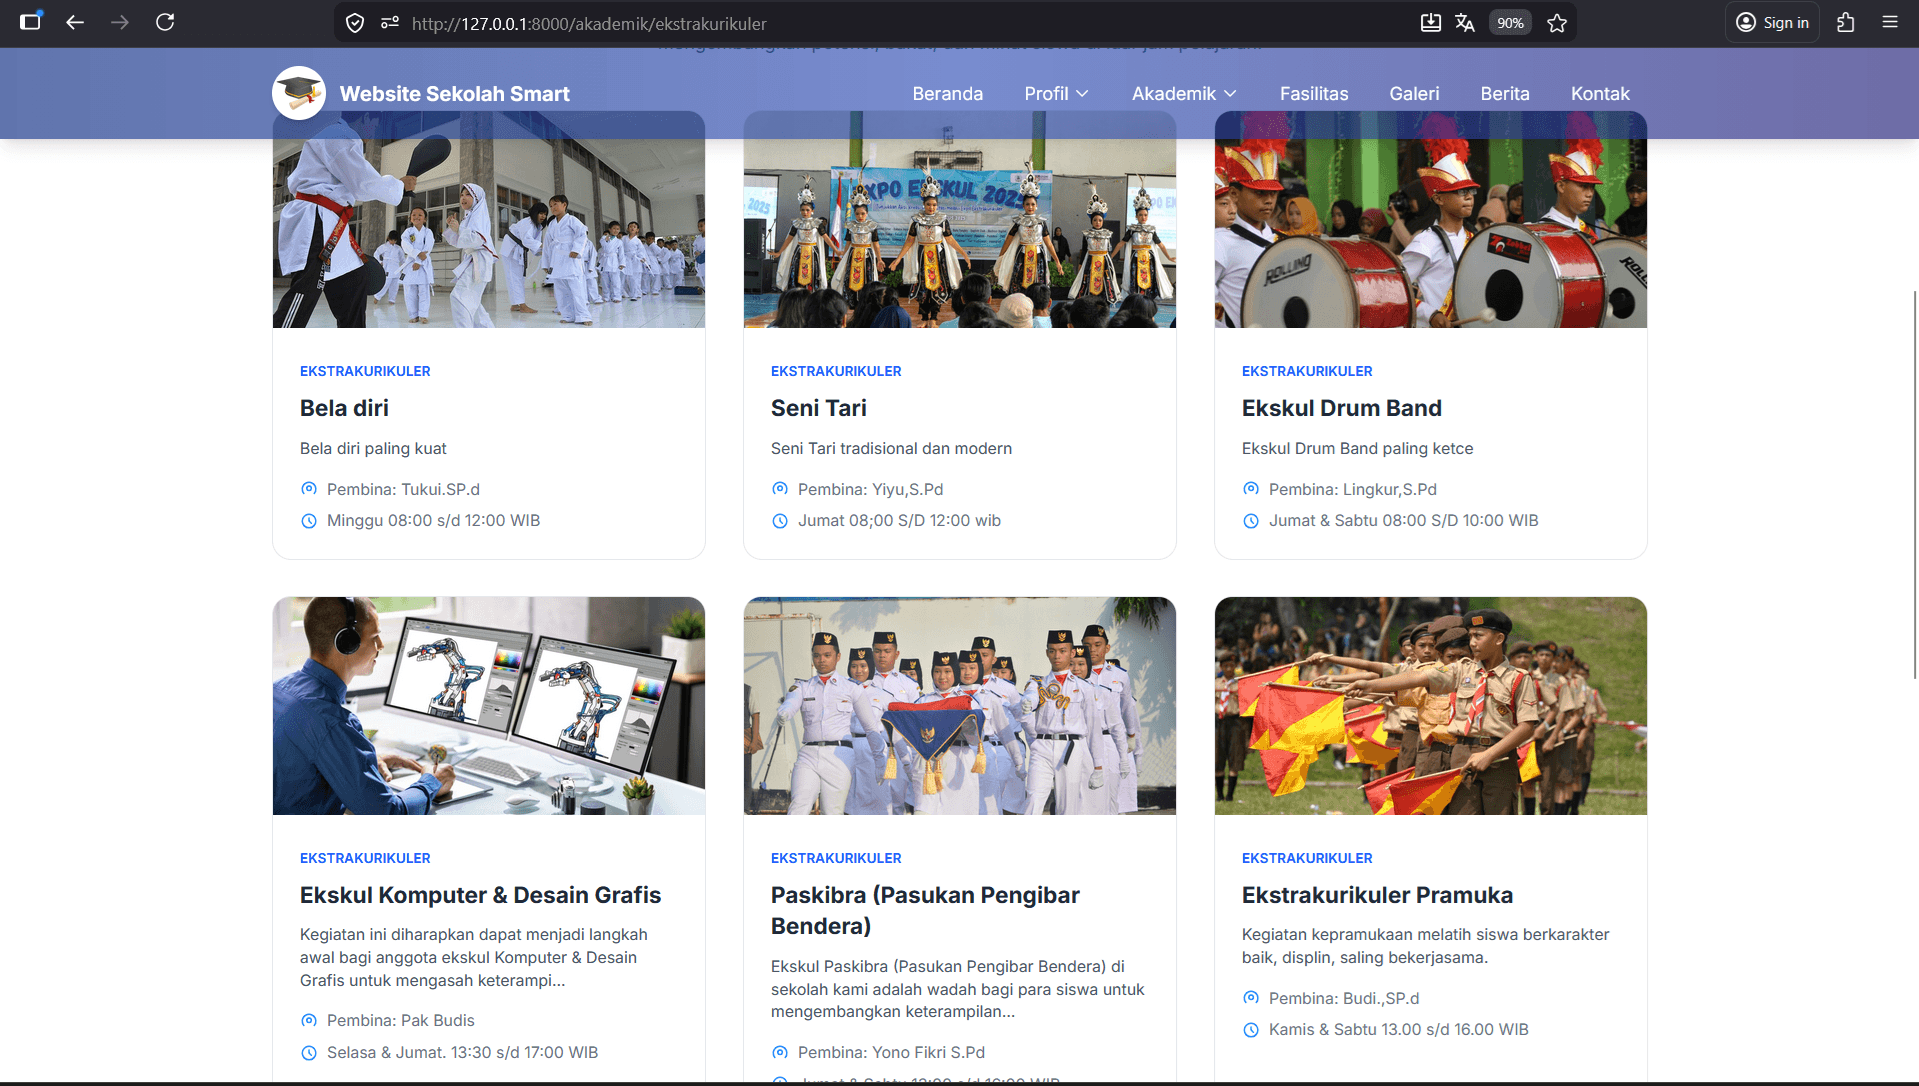The height and width of the screenshot is (1086, 1919).
Task: Click the clock icon beside Minggu 08:00 schedule
Action: pyautogui.click(x=309, y=521)
